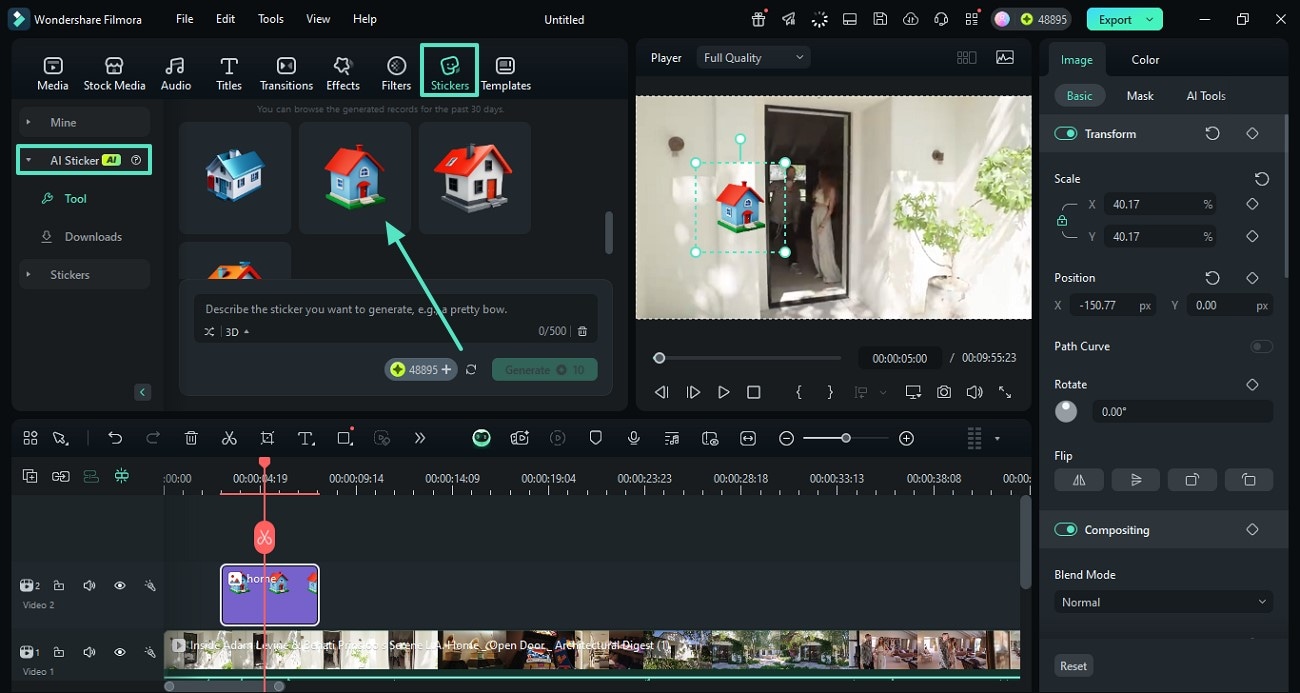Hide the Video 2 track with eye icon

click(119, 586)
